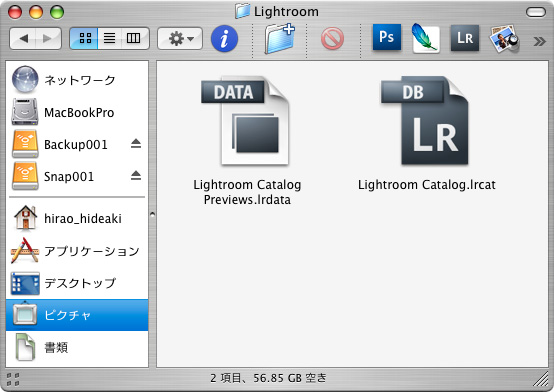This screenshot has width=554, height=392.
Task: Switch to icon view mode
Action: pos(84,38)
